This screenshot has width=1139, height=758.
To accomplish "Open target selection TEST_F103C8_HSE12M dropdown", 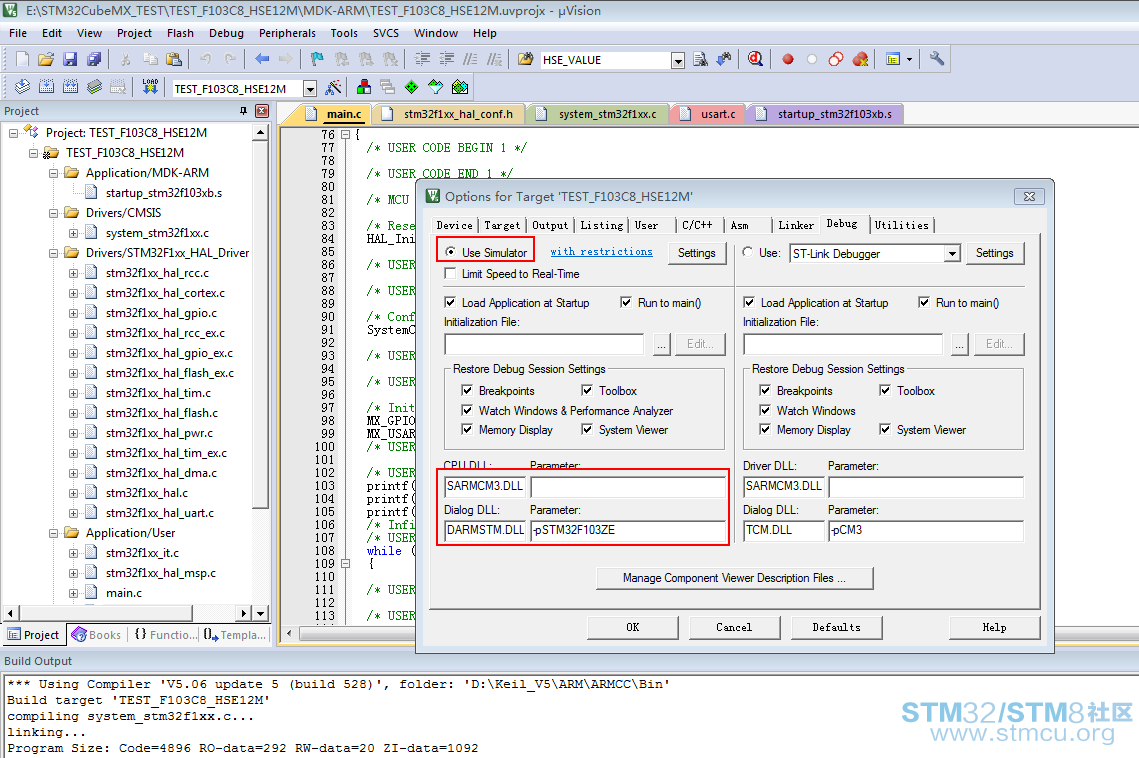I will tap(310, 89).
